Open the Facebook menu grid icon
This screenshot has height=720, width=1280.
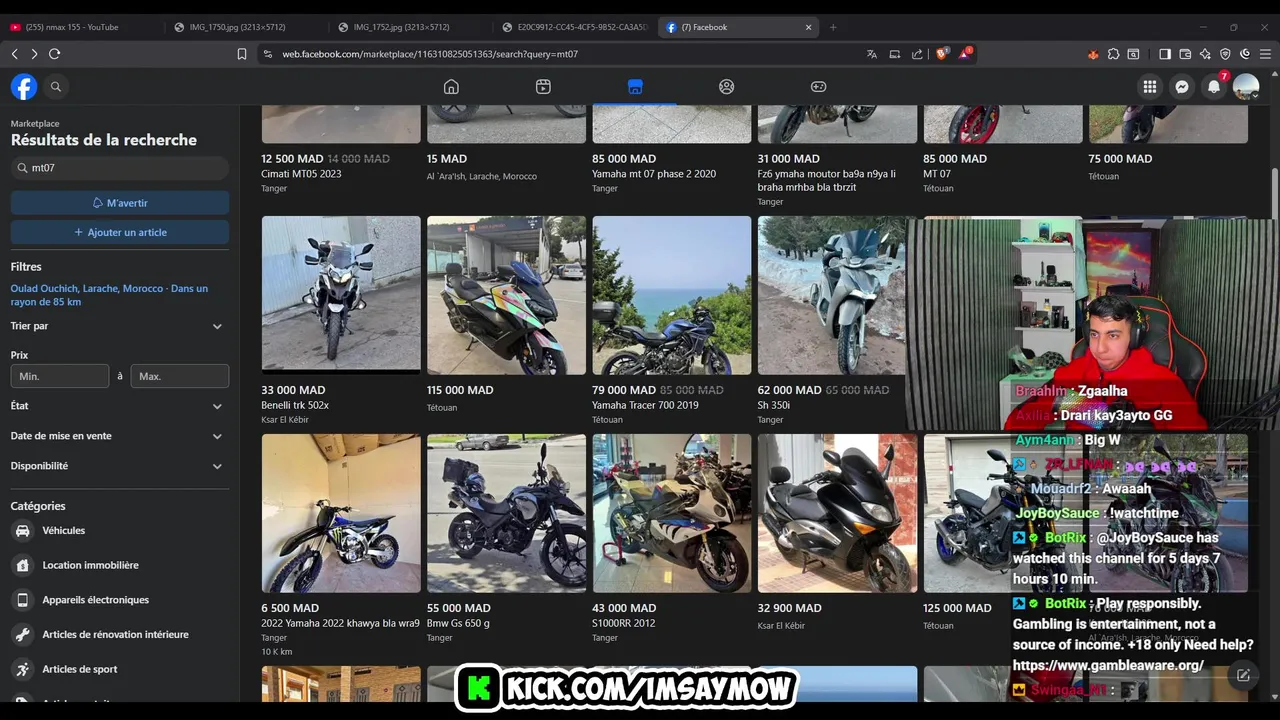click(x=1150, y=87)
